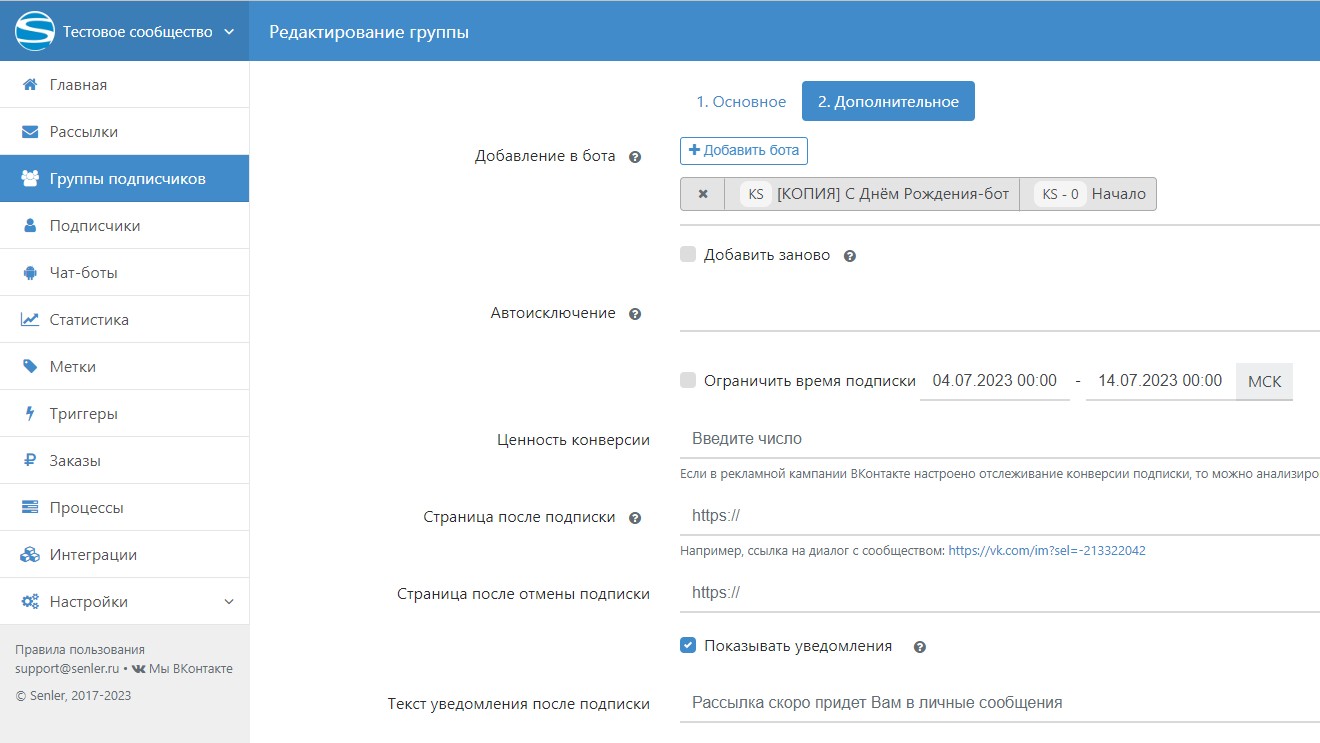The image size is (1320, 743).
Task: Remove the С Днём Рождения-бот entry
Action: (x=703, y=194)
